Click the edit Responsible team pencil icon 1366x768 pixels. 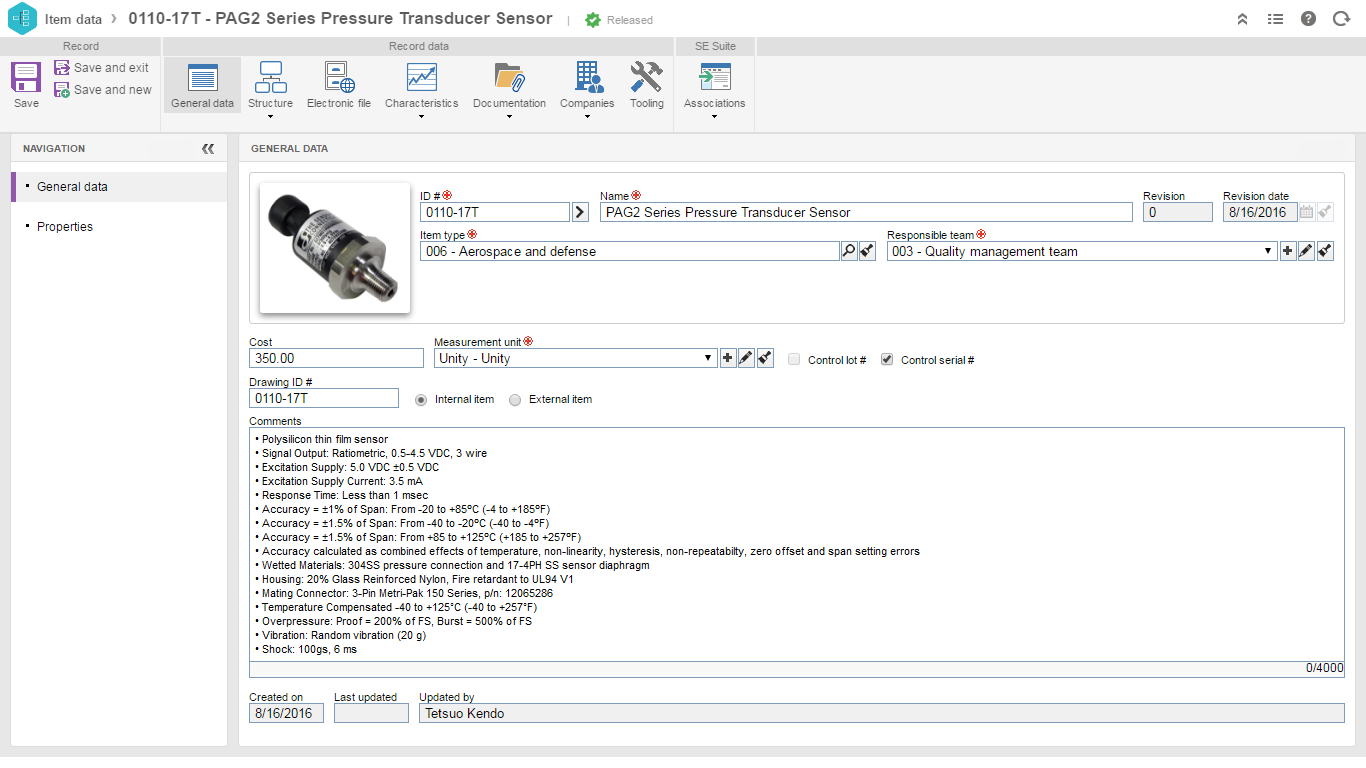(1306, 251)
